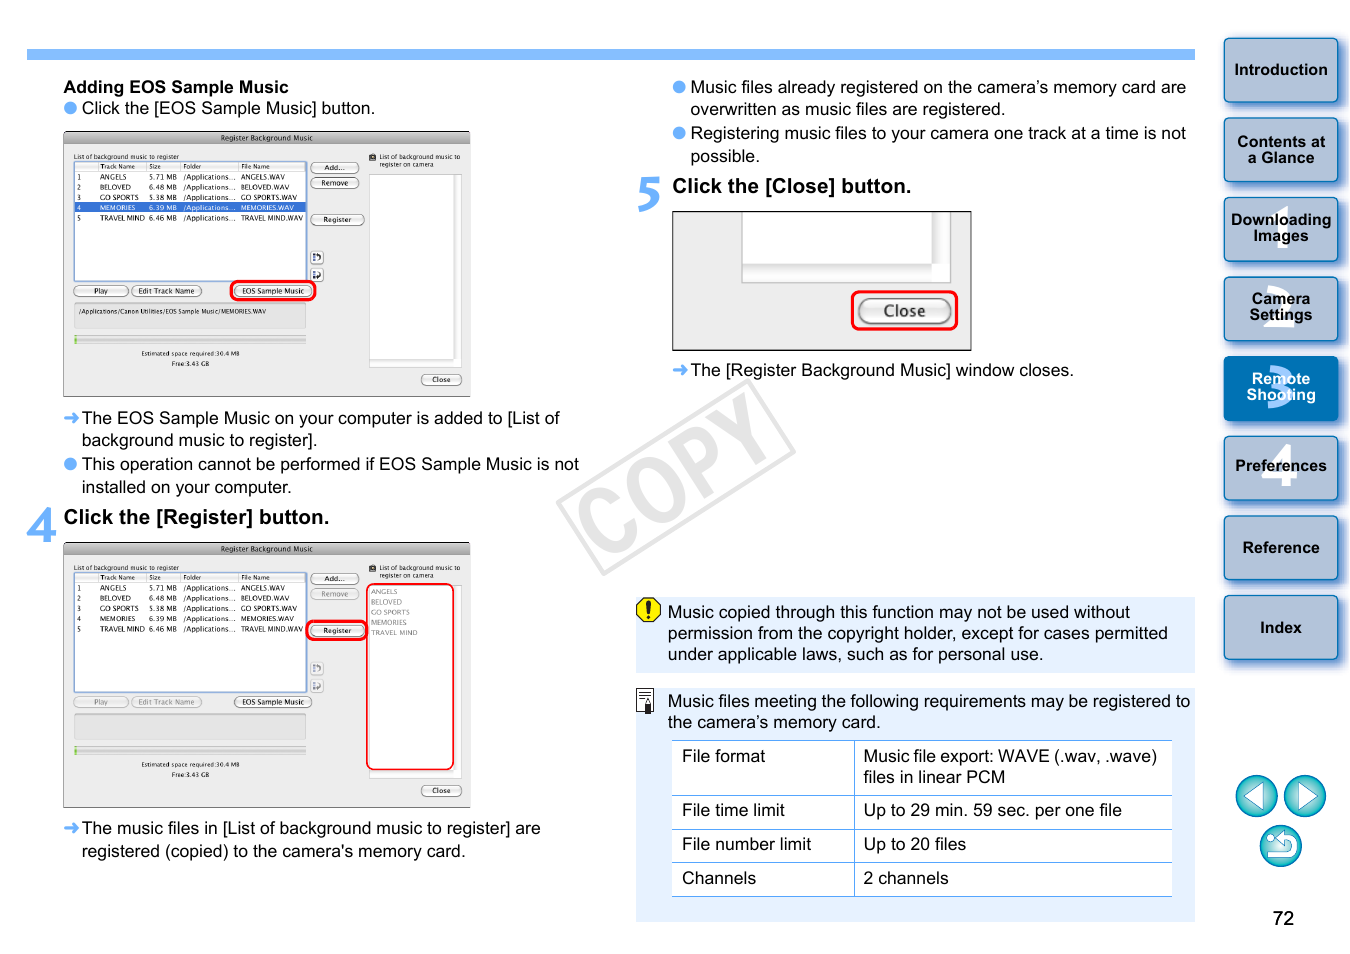
Task: Click 'Up to 20 files' table cell
Action: tap(1013, 845)
